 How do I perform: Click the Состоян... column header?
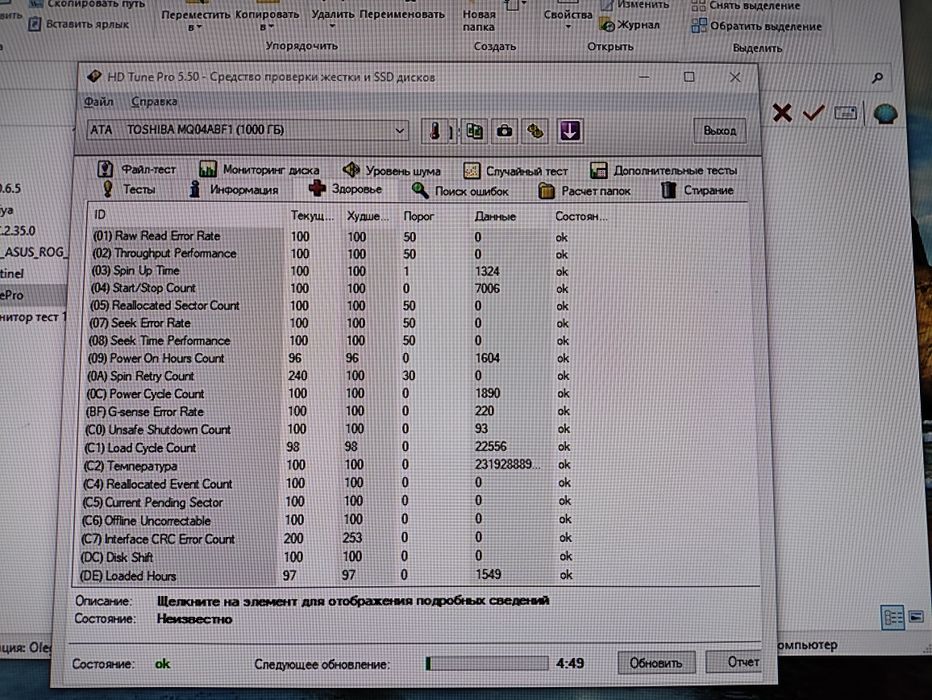pyautogui.click(x=581, y=216)
